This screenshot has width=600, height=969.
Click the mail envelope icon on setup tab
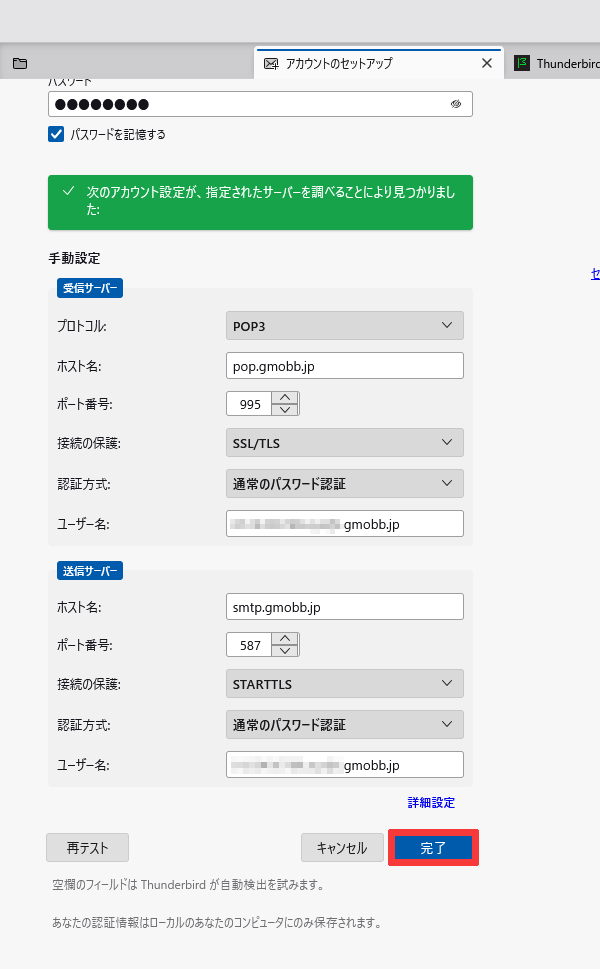click(x=271, y=63)
